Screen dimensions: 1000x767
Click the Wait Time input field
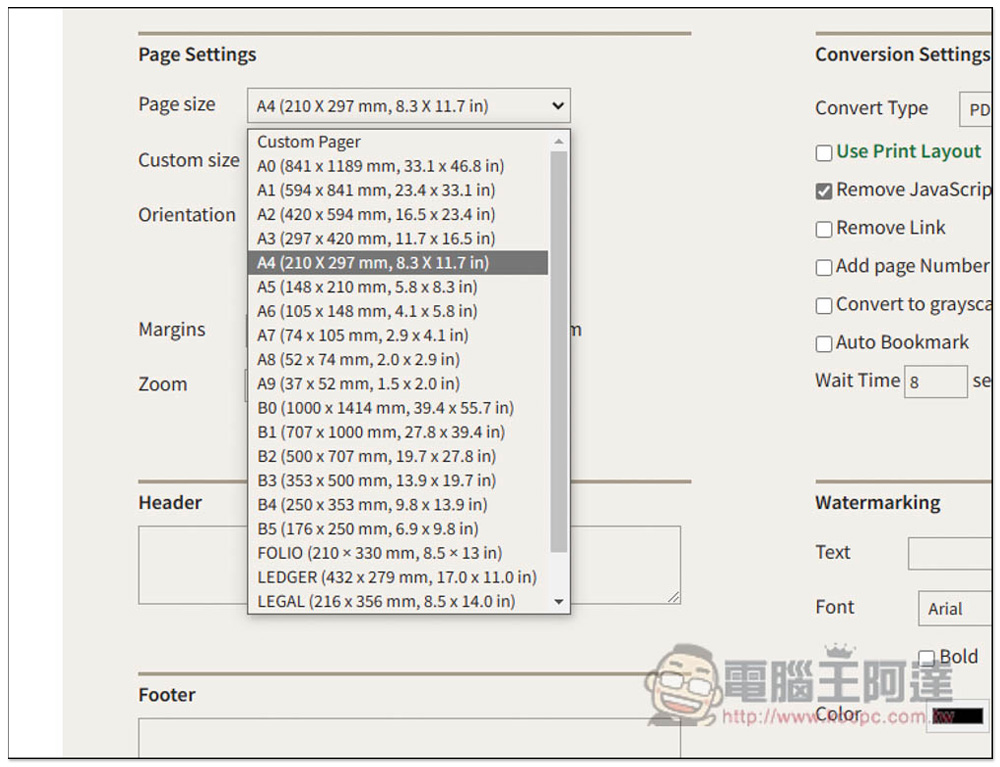(935, 382)
